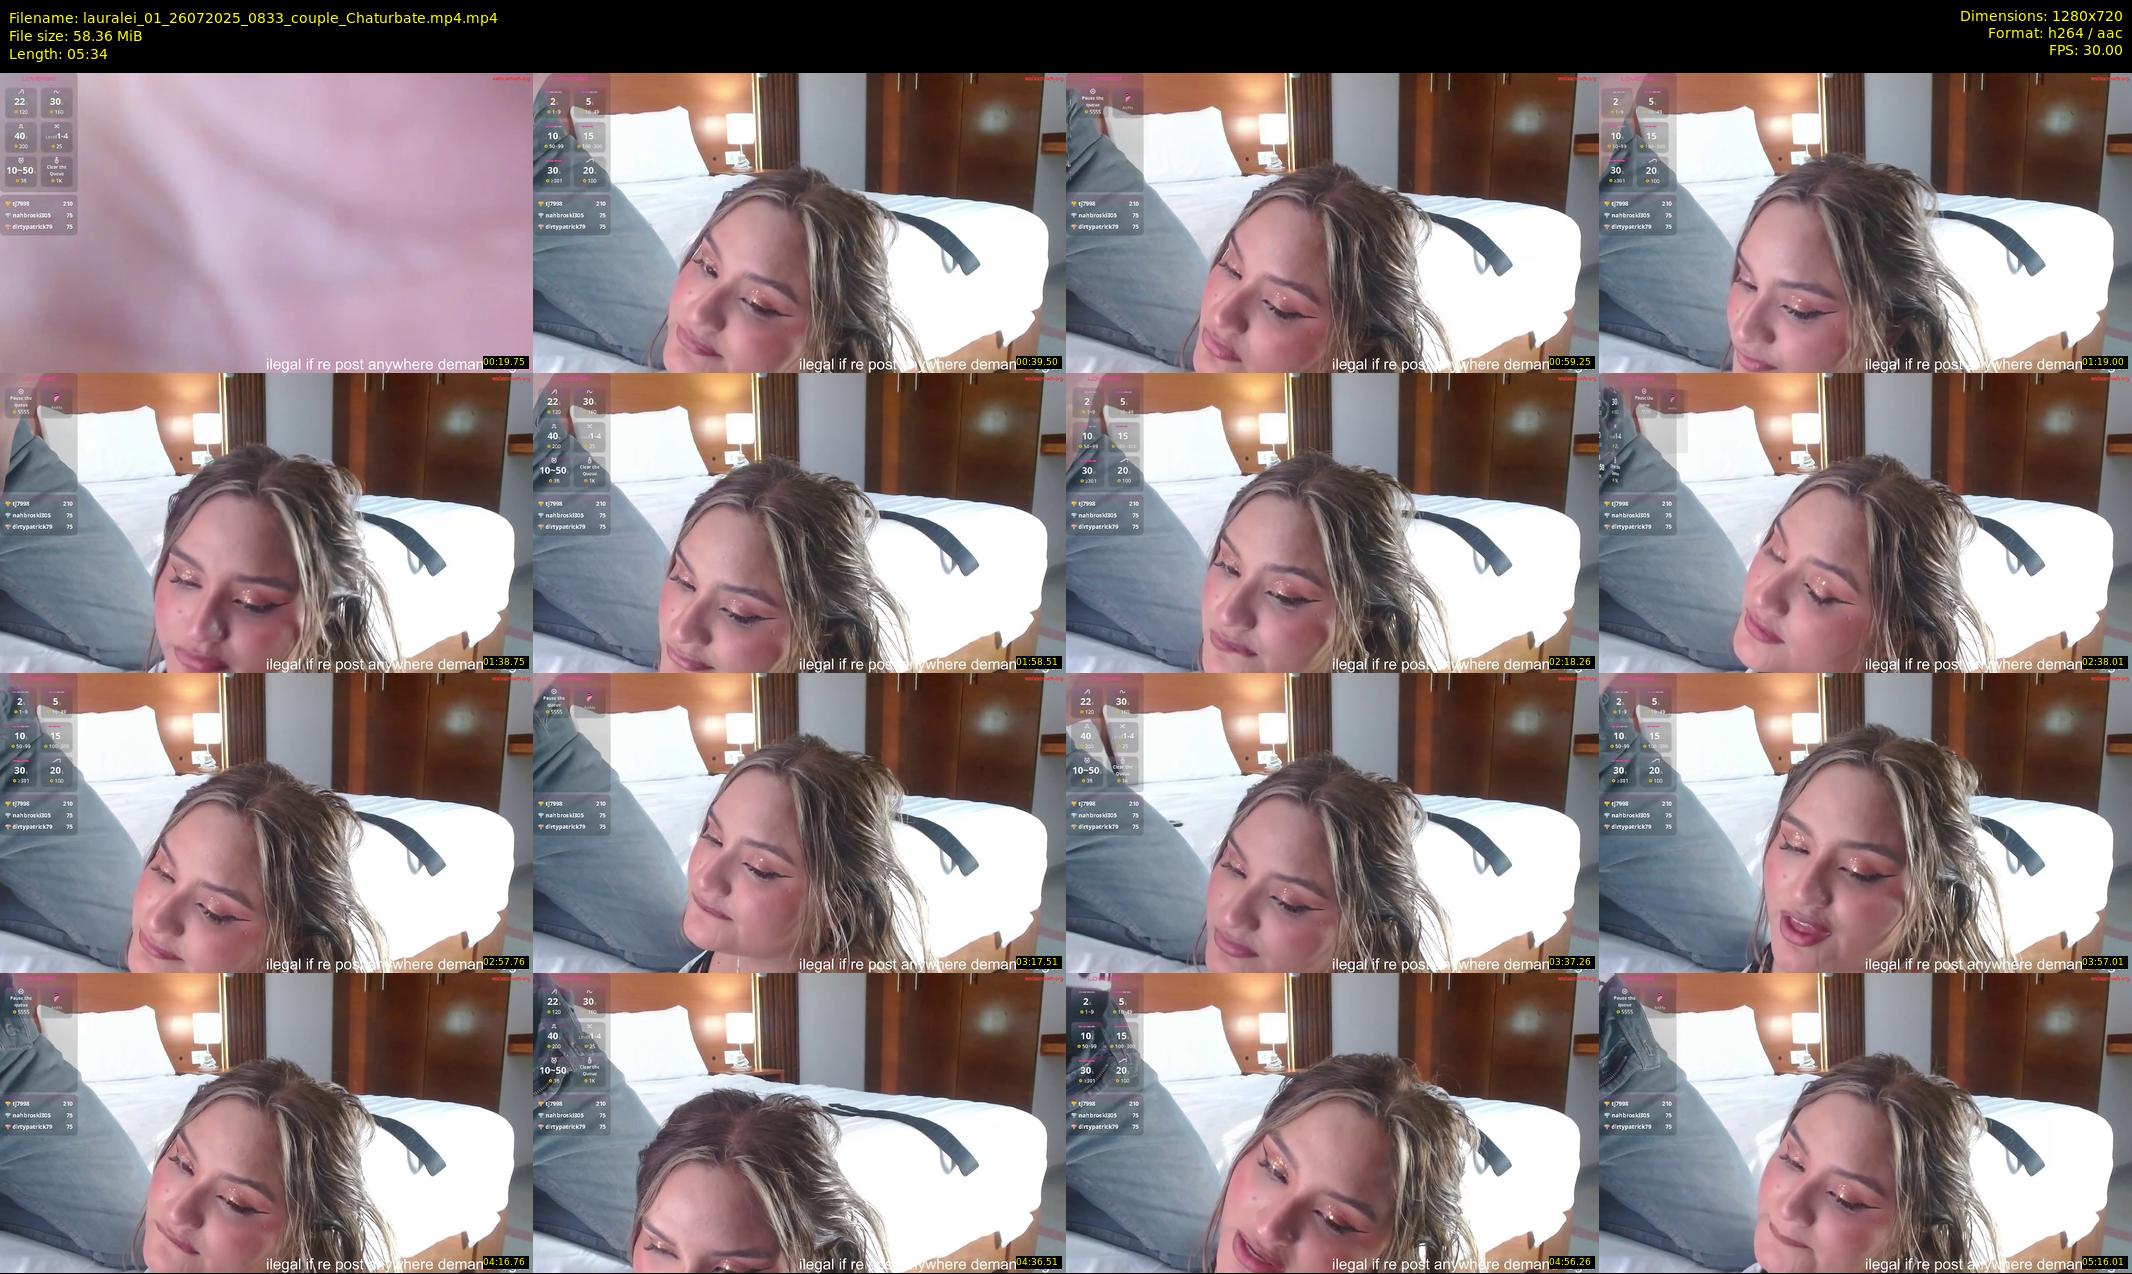Click the Filename text in the header
The width and height of the screenshot is (2132, 1274).
coord(253,18)
